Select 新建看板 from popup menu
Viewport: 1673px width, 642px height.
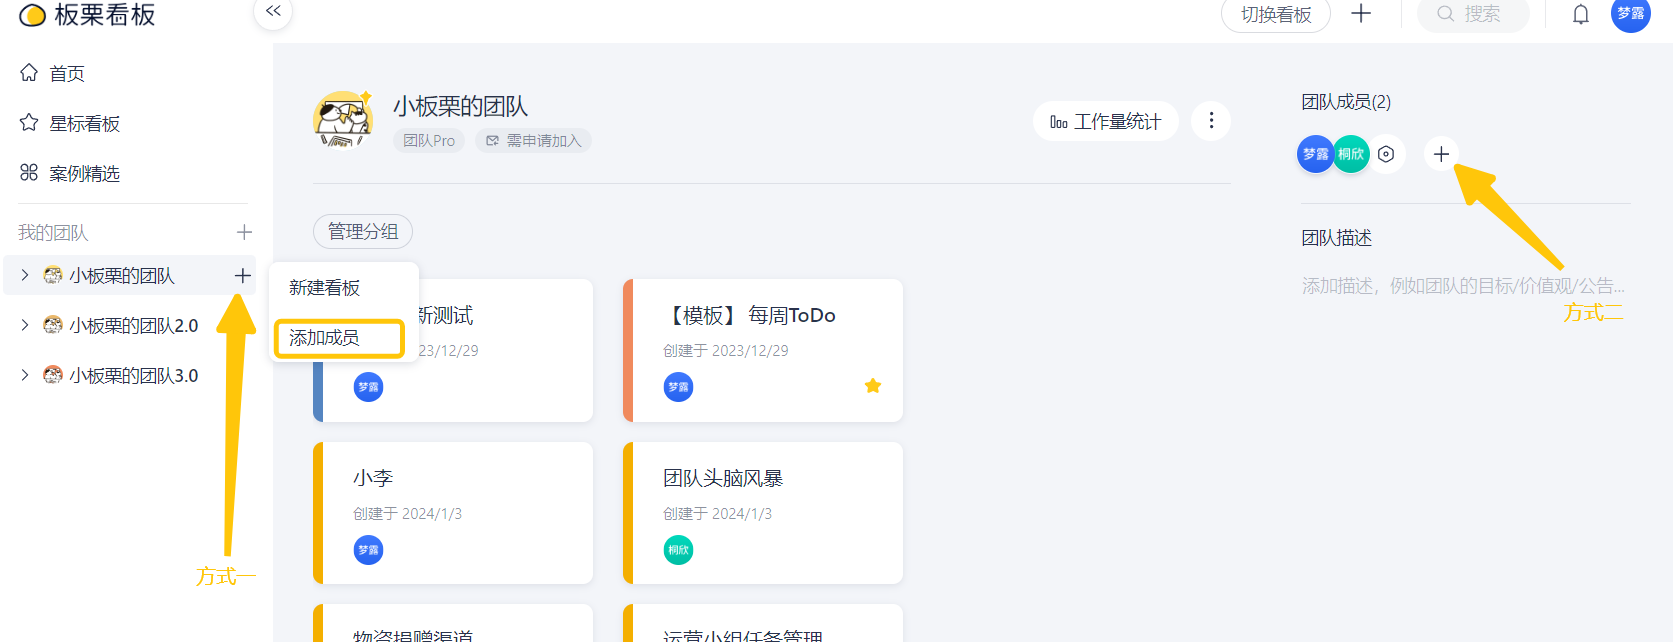pos(325,288)
